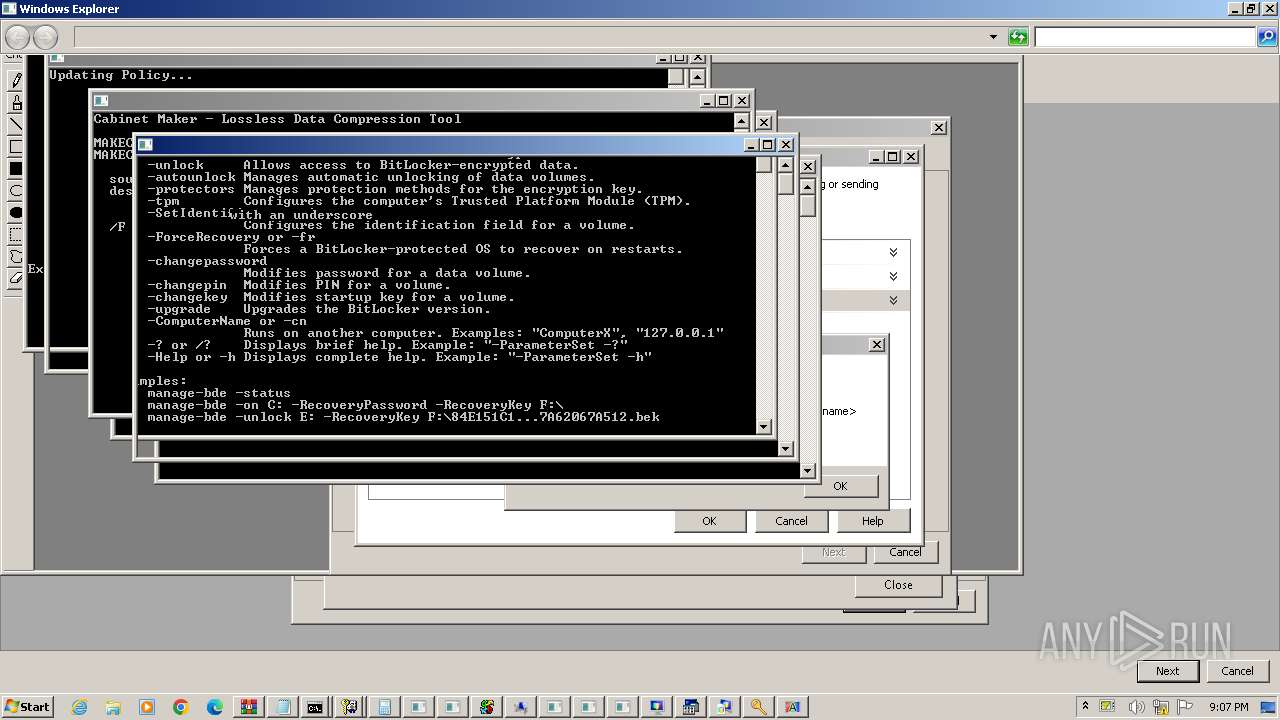Screen dimensions: 1280x720
Task: Click the clock showing 9:07 PM
Action: pos(1228,706)
